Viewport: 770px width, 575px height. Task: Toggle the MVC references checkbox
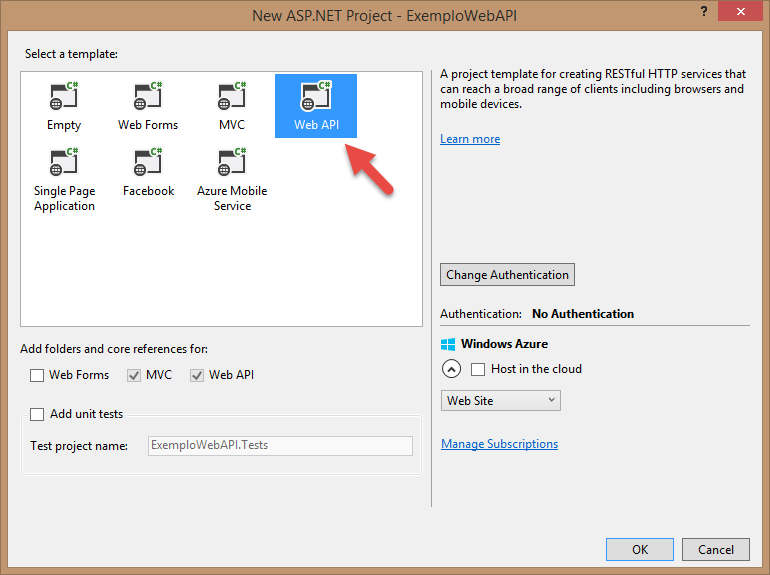click(134, 375)
